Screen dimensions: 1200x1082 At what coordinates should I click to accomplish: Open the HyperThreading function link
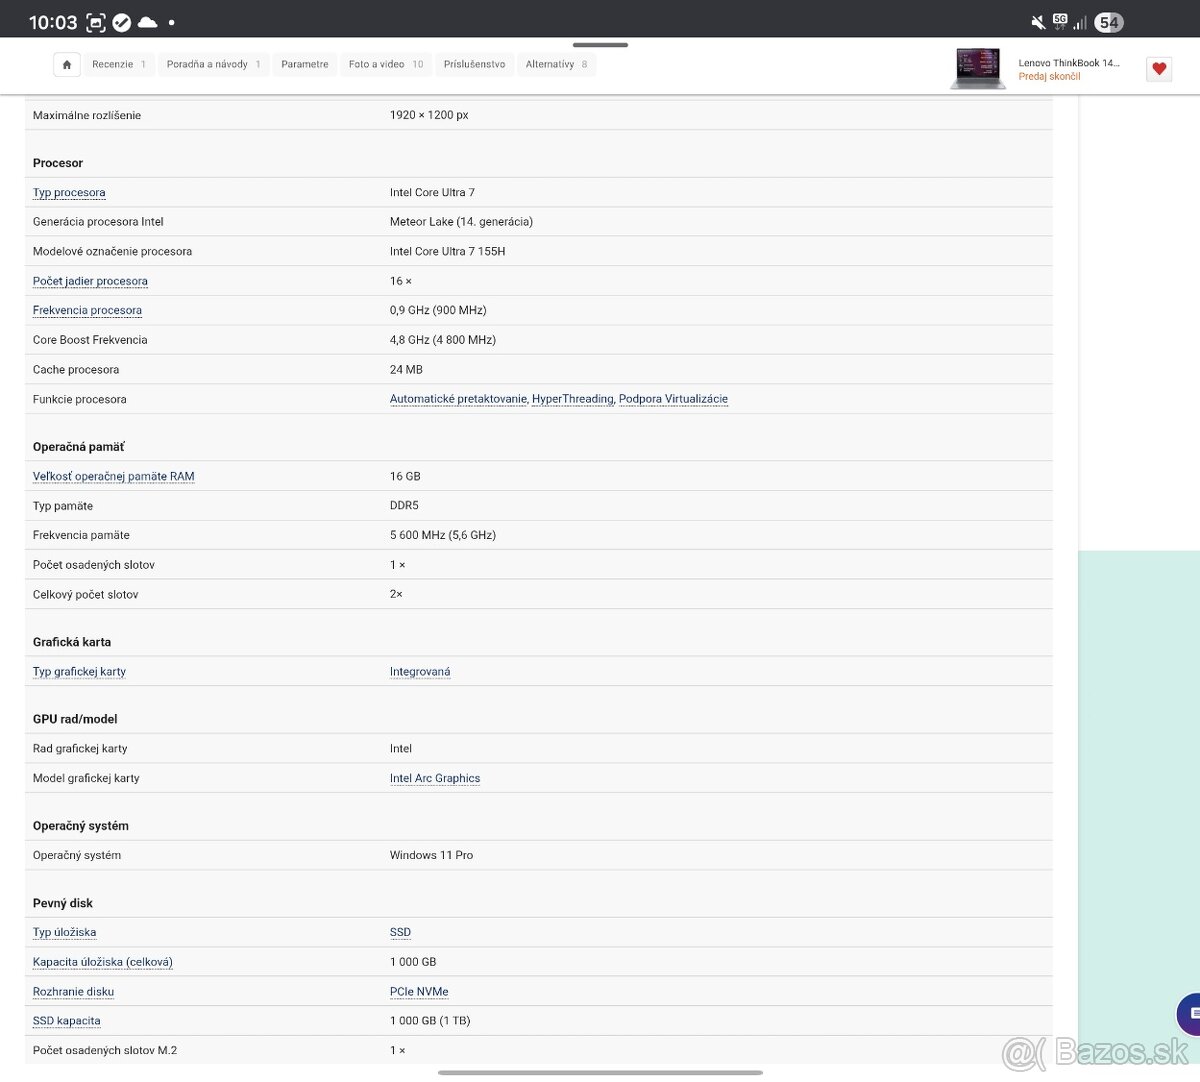[x=572, y=399]
